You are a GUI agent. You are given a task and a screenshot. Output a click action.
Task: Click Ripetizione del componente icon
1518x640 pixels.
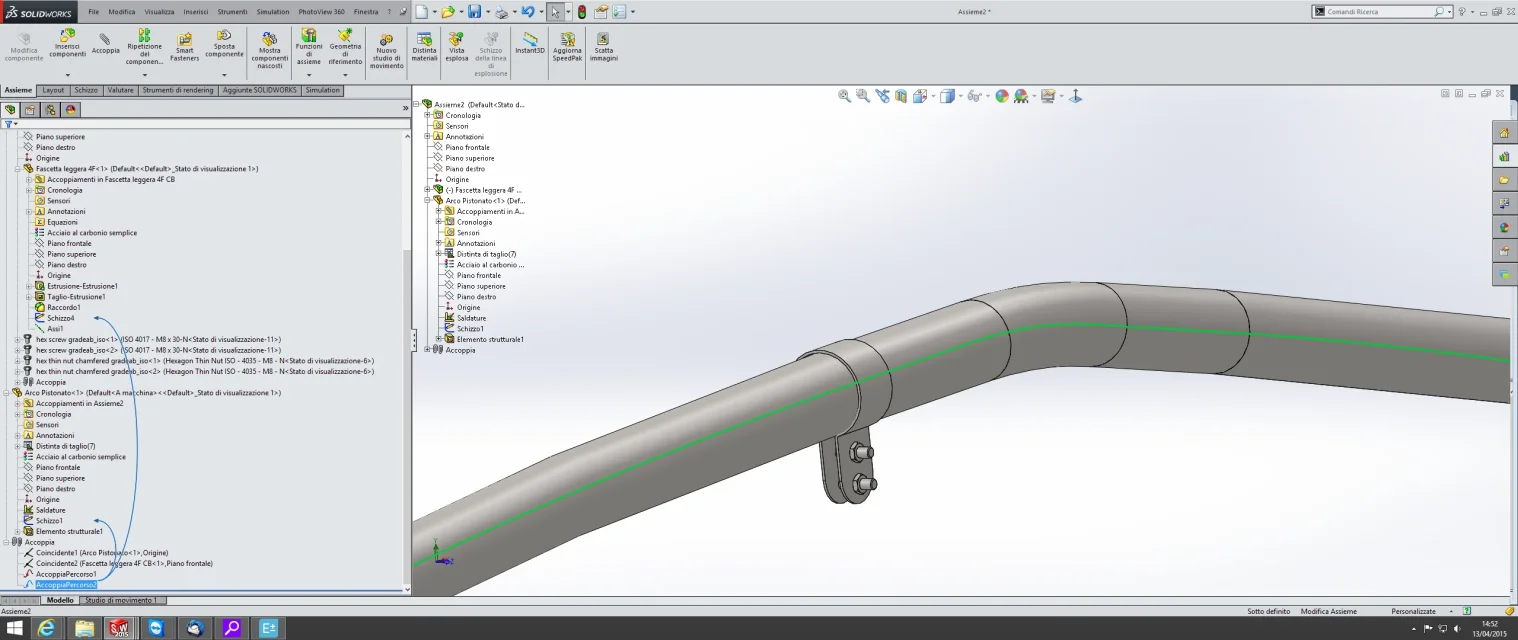[x=145, y=35]
